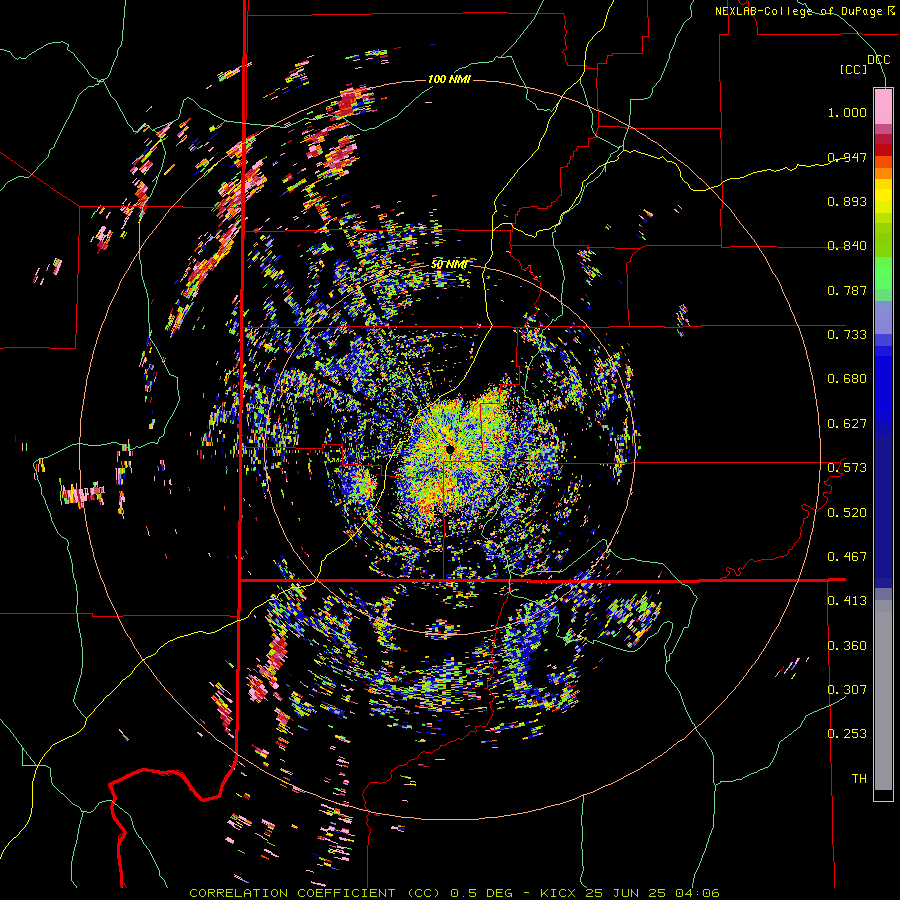Image resolution: width=900 pixels, height=900 pixels.
Task: Click the lavender color bar segment
Action: tap(883, 317)
